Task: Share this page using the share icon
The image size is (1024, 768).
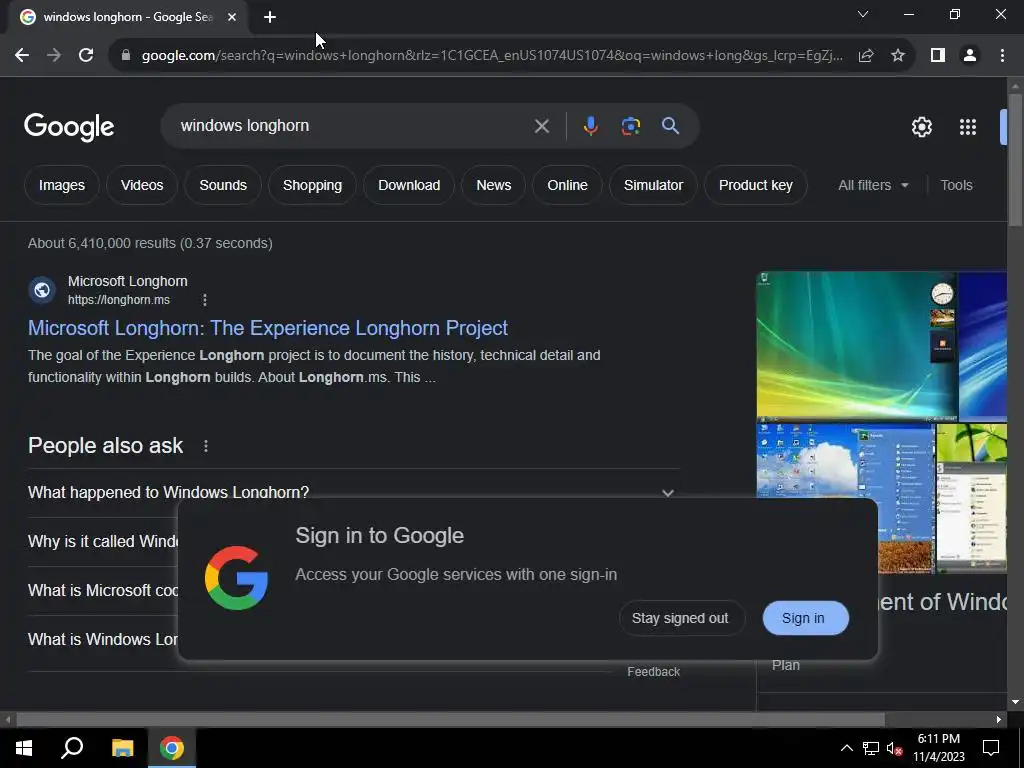Action: pos(866,56)
